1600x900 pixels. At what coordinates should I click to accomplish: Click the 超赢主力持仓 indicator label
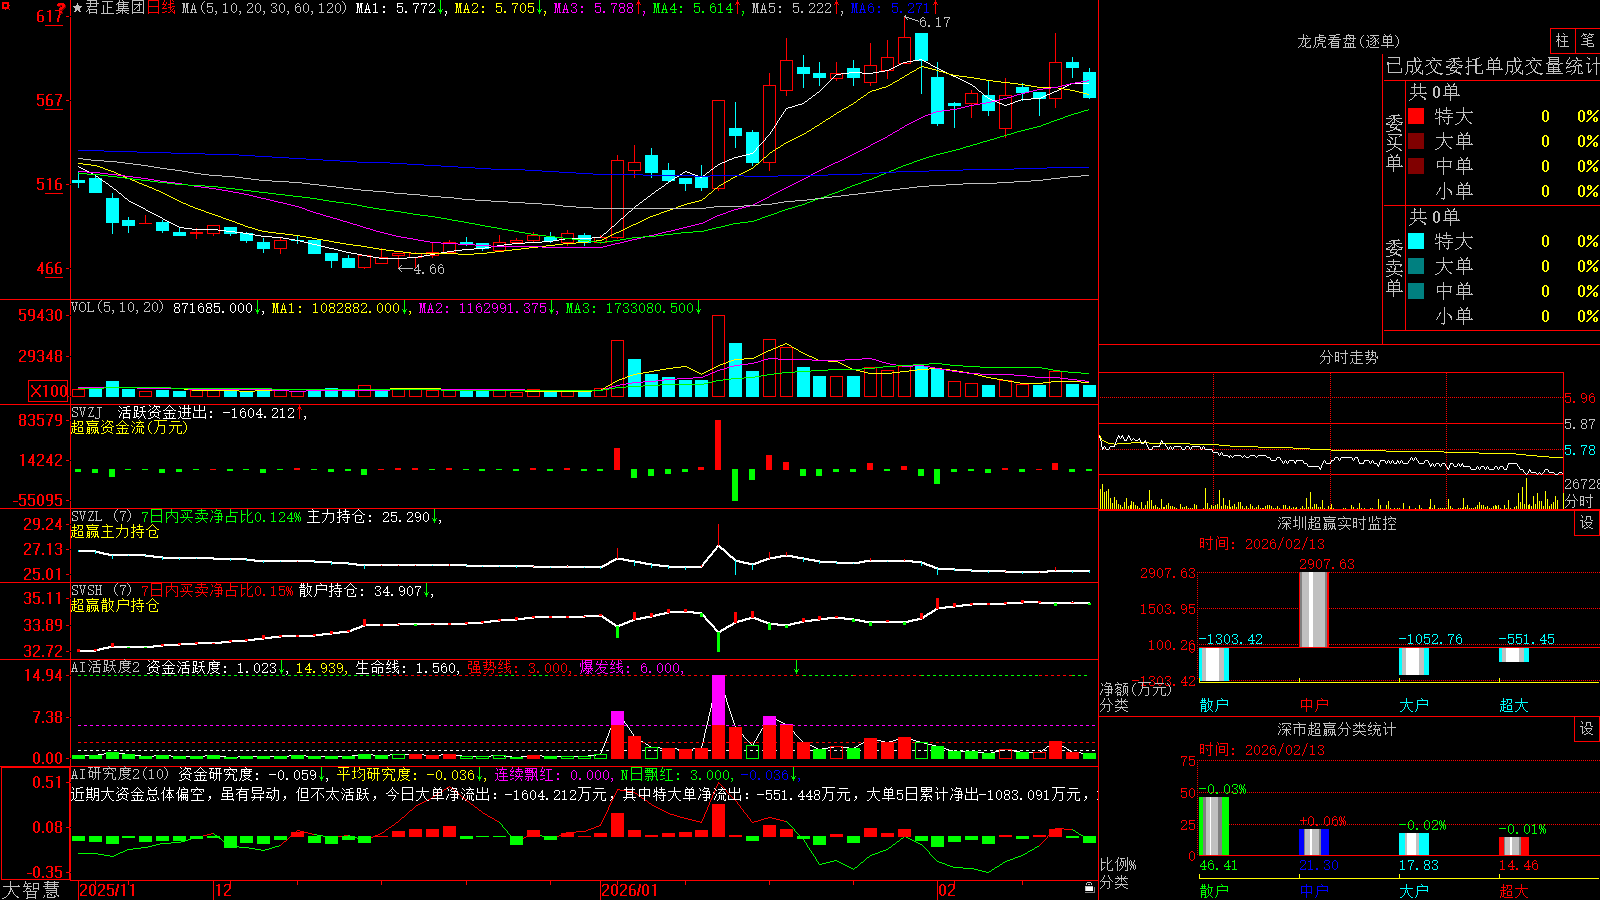click(x=115, y=532)
